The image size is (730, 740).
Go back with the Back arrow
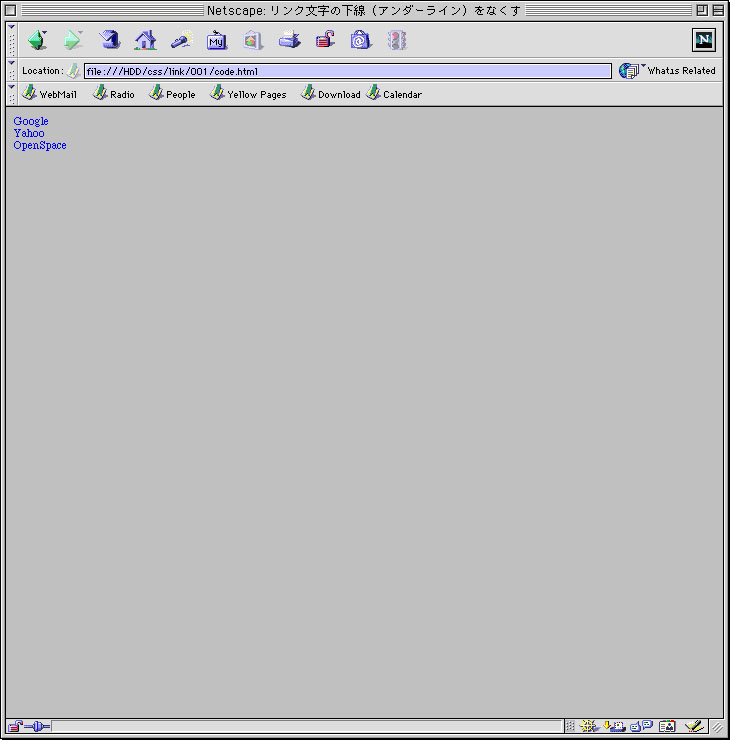point(37,41)
